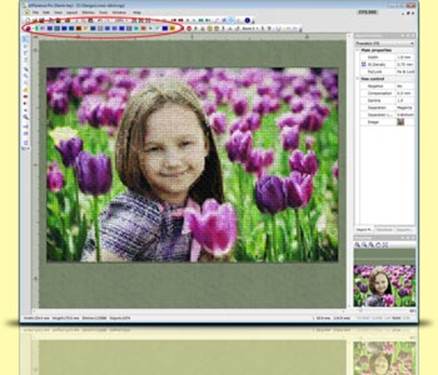Screen dimensions: 438x375
Task: Select the arrow tool atop the left vertical toolbox
Action: pos(26,39)
